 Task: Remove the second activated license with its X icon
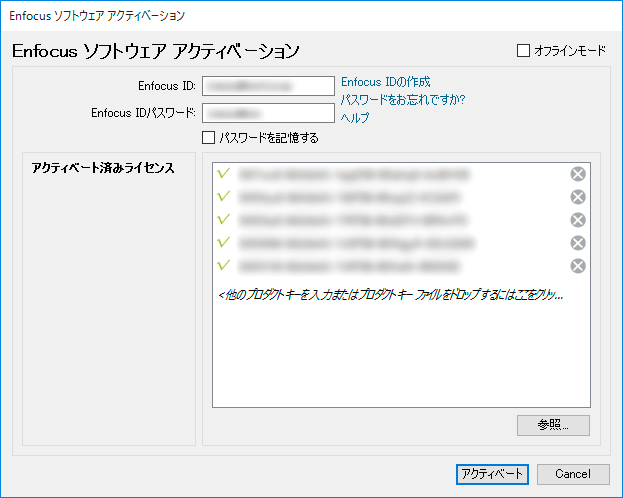point(578,197)
